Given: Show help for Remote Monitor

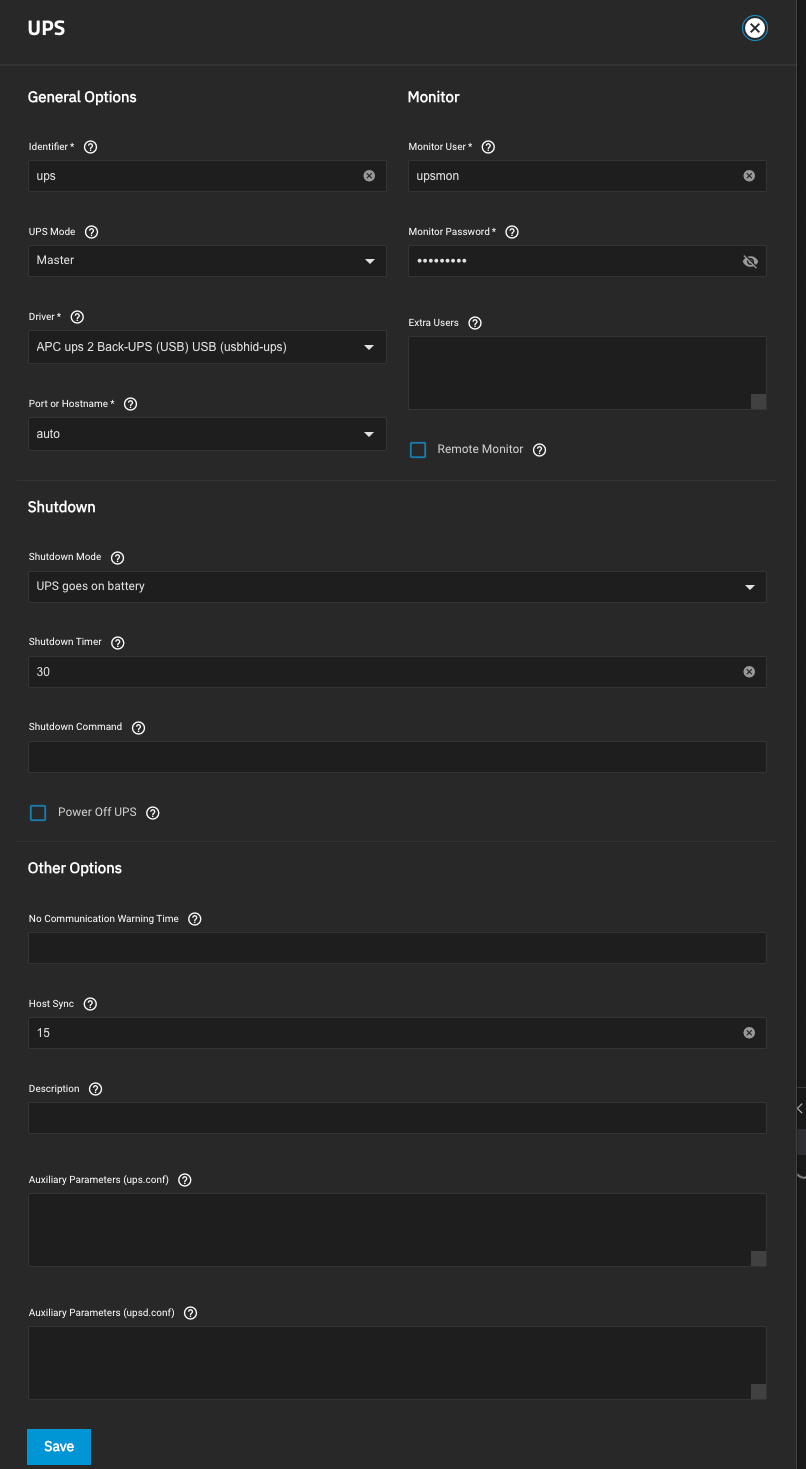Looking at the screenshot, I should click(540, 450).
